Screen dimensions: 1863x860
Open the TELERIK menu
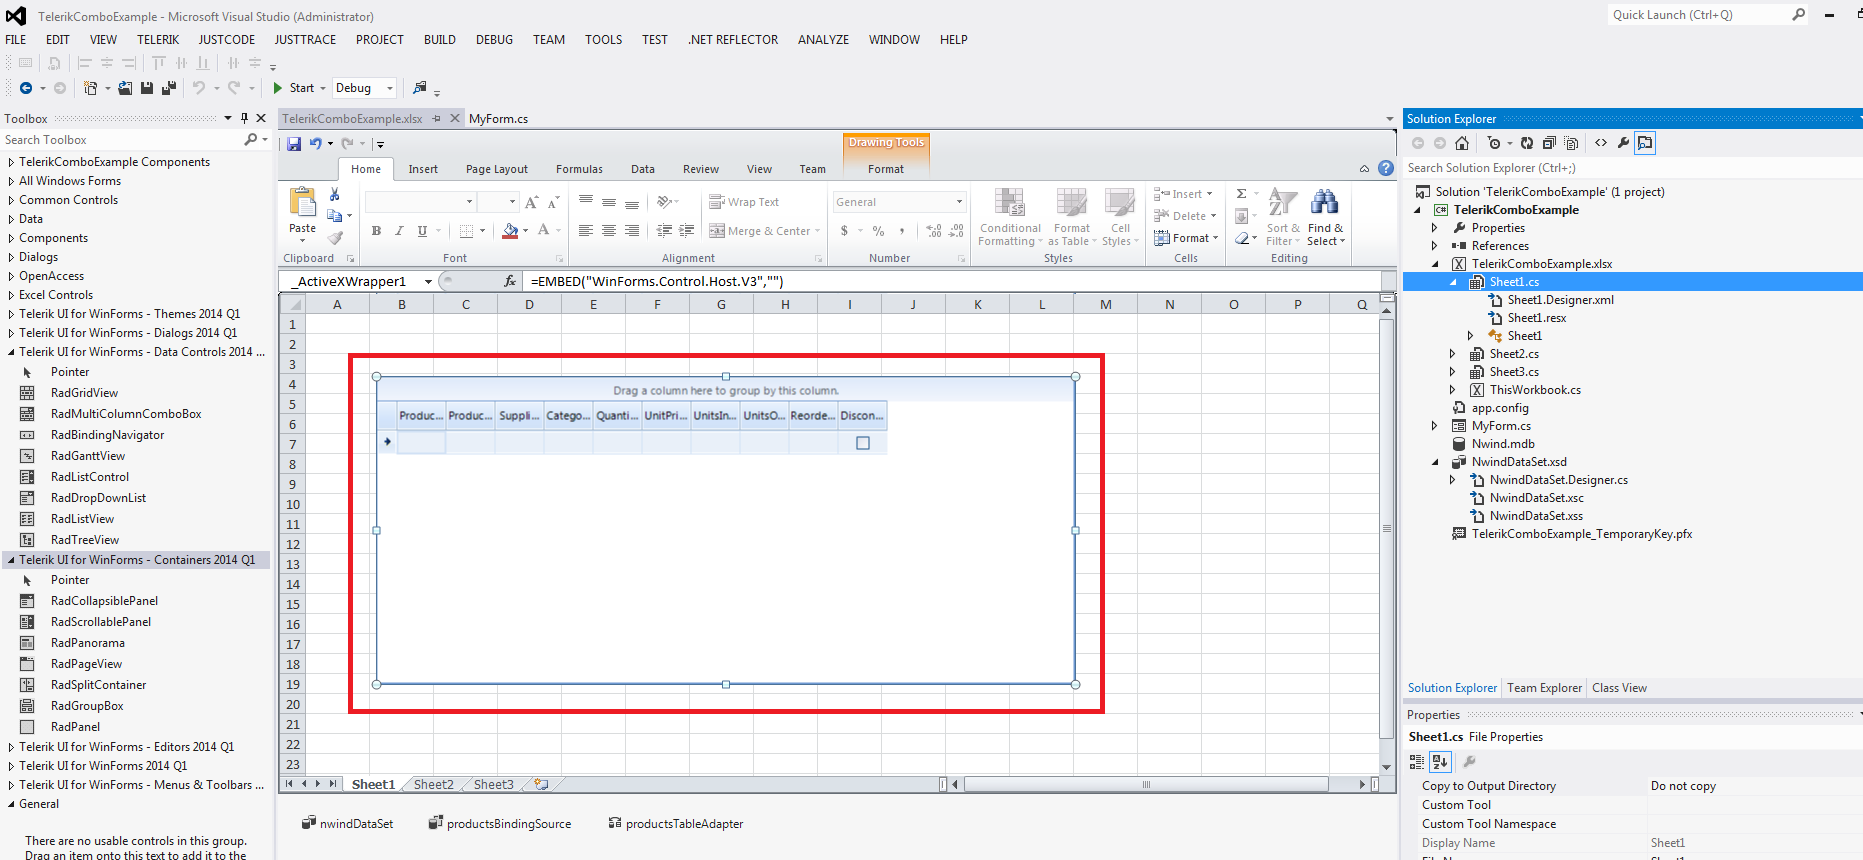coord(158,40)
